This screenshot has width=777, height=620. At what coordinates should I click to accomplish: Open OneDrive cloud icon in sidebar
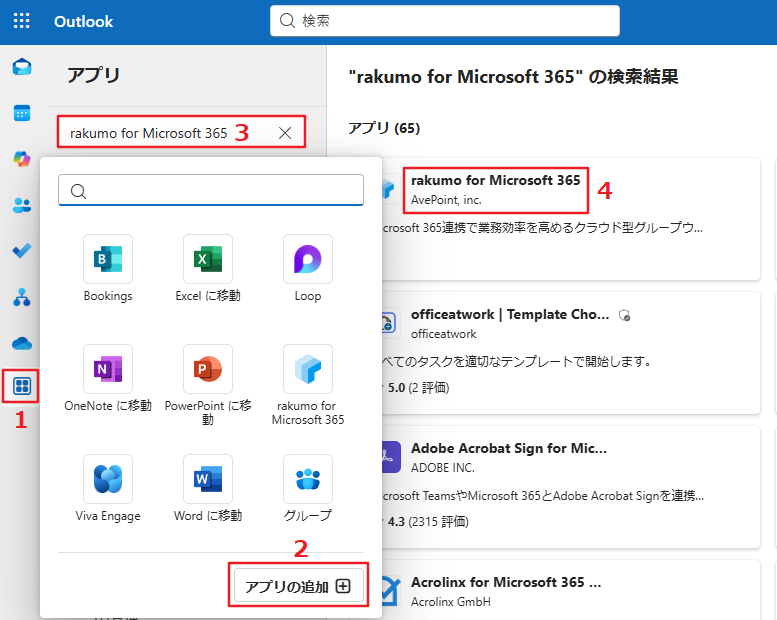tap(22, 343)
